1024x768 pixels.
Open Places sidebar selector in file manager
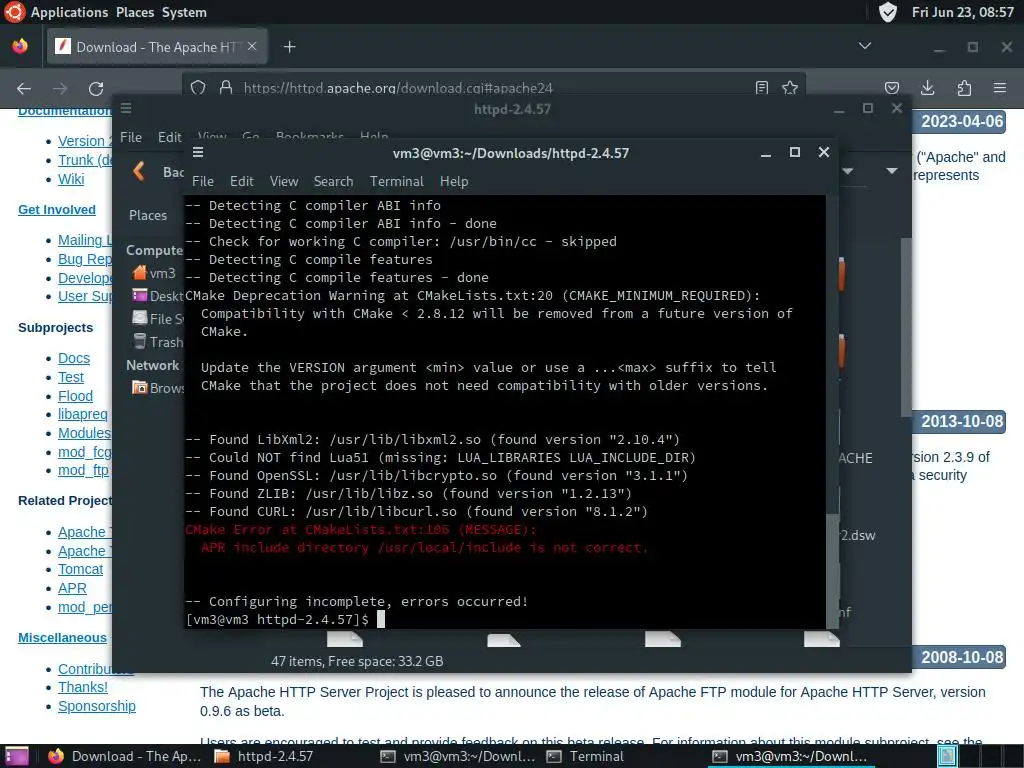[x=148, y=215]
